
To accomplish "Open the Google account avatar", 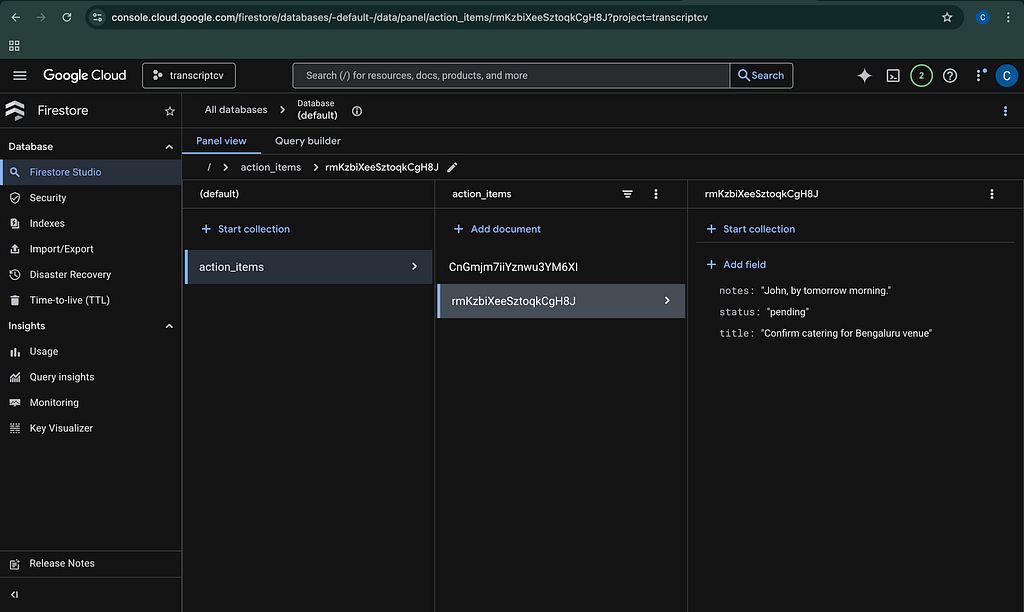I will pos(1006,76).
